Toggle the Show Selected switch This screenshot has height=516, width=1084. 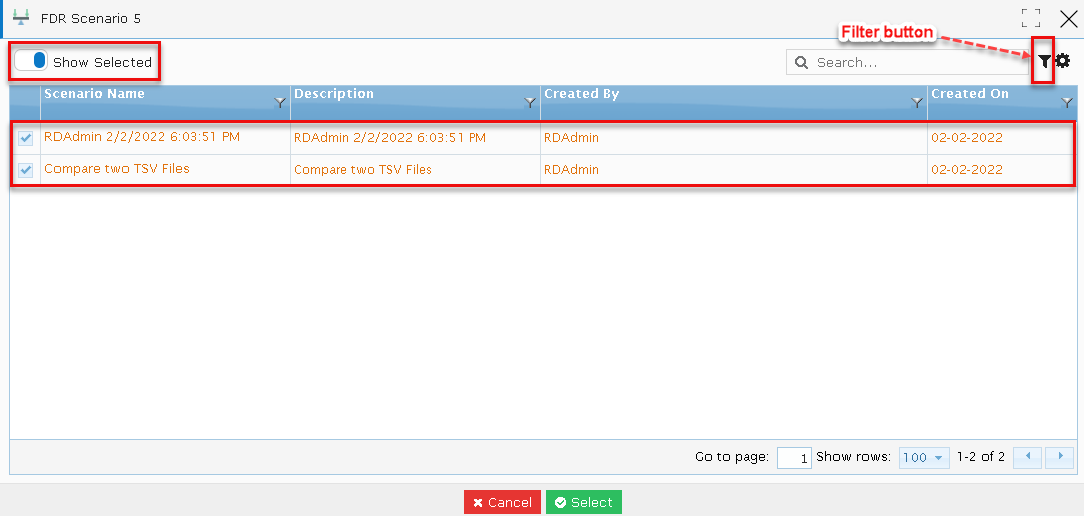32,61
